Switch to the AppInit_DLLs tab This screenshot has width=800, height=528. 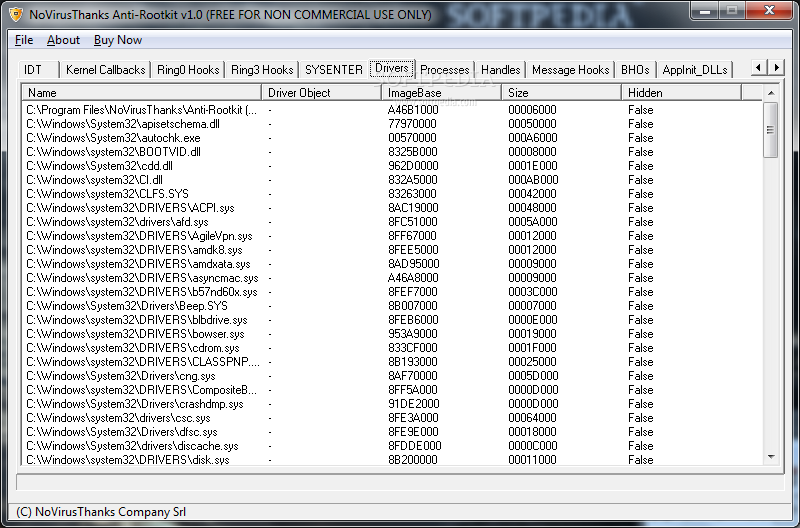click(695, 70)
